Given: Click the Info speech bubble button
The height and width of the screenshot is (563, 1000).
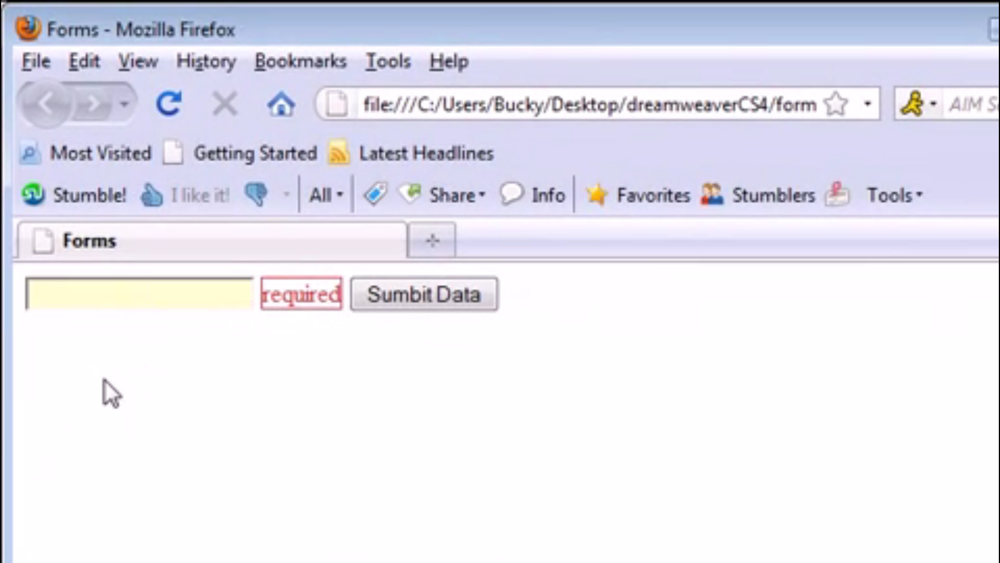Looking at the screenshot, I should (532, 194).
